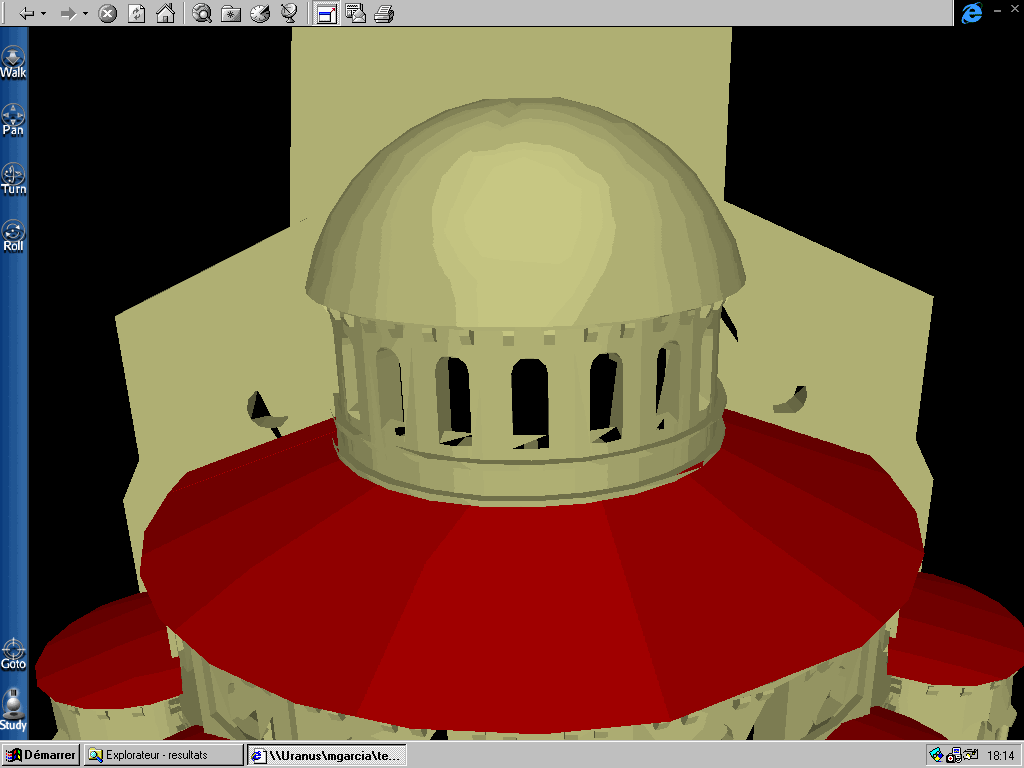Activate the Goto navigation tool
Screen dimensions: 1024x768
point(13,655)
